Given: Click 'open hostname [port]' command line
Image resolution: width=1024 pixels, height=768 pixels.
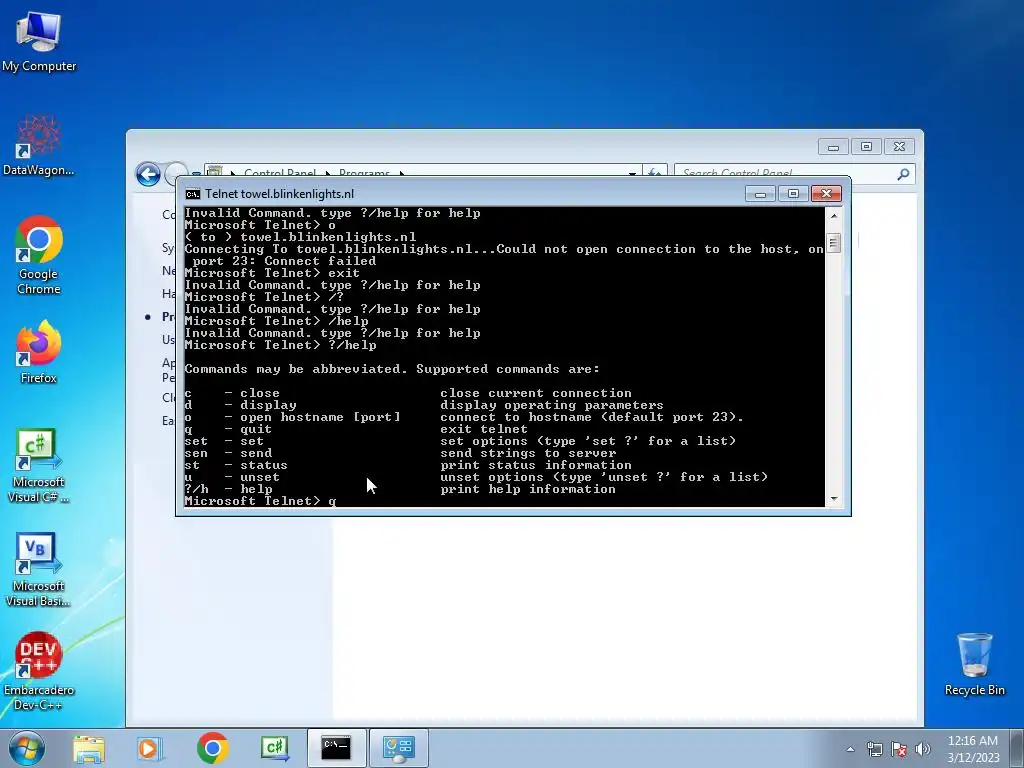Looking at the screenshot, I should point(293,417).
